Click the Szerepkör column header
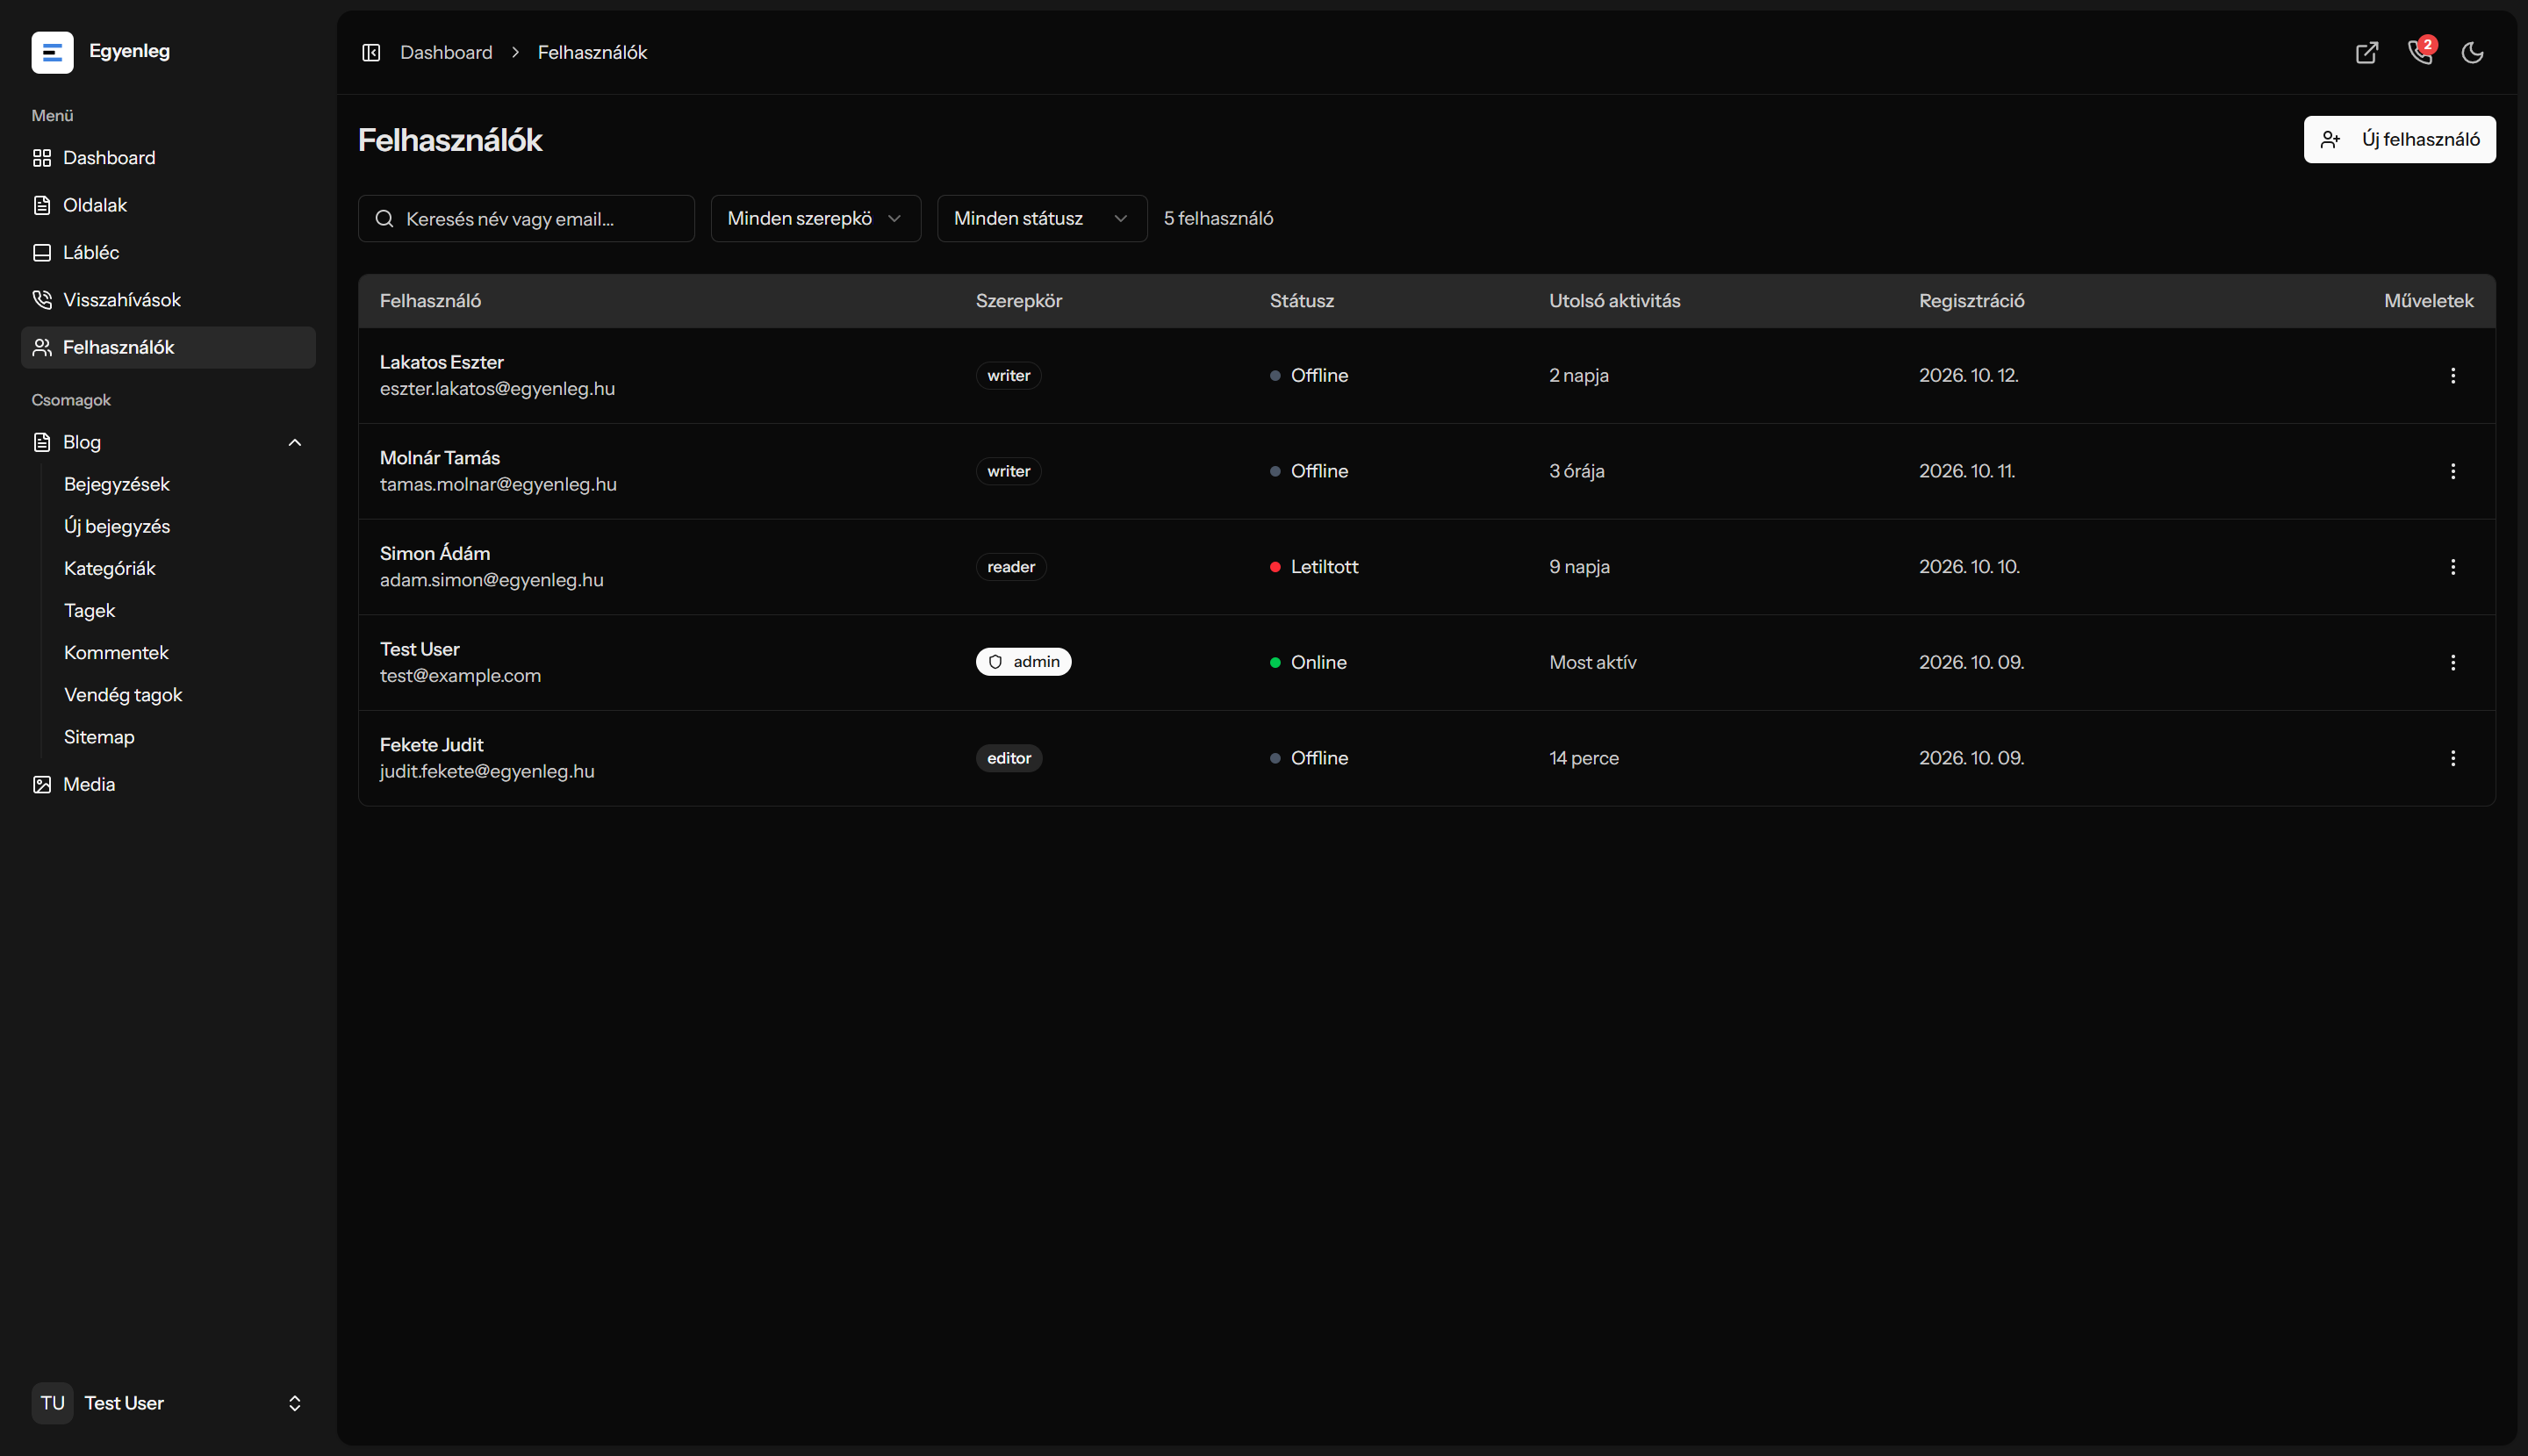Screen dimensions: 2528x1456 (1019, 301)
